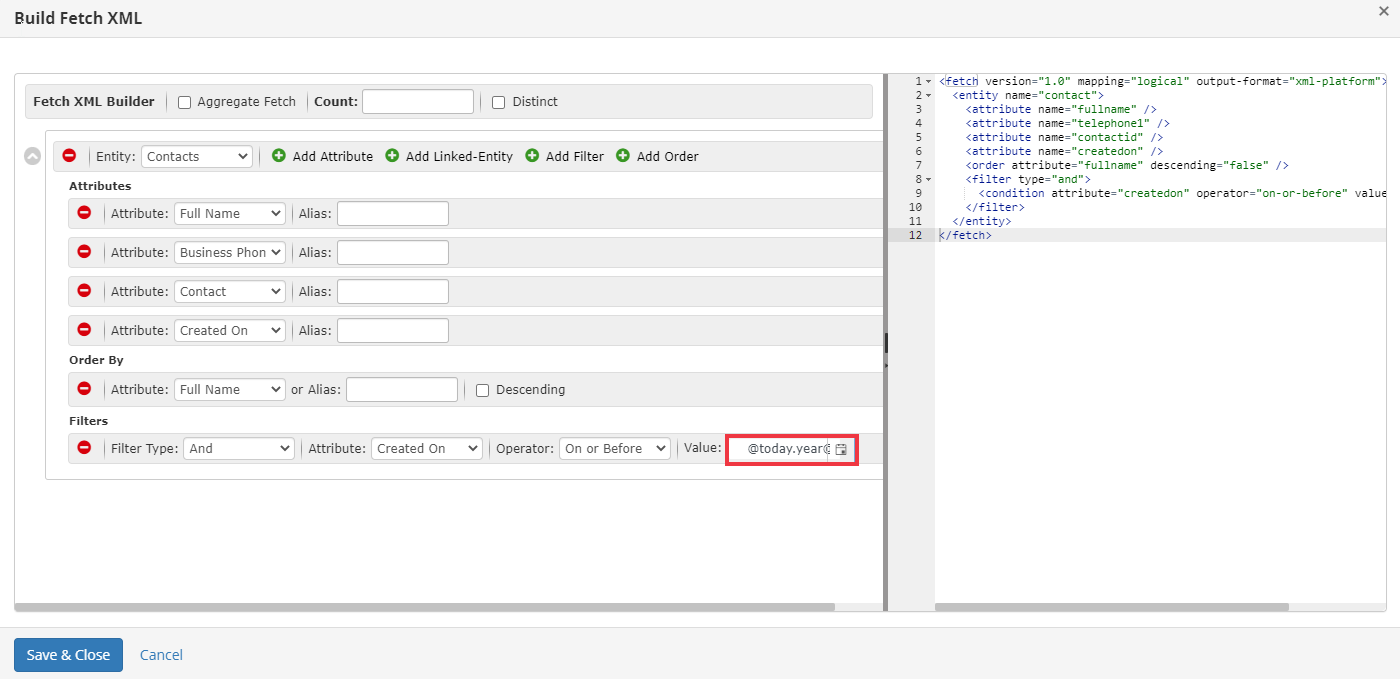Screen dimensions: 1400x679
Task: Click line number 10 in XML gutter
Action: (x=916, y=207)
